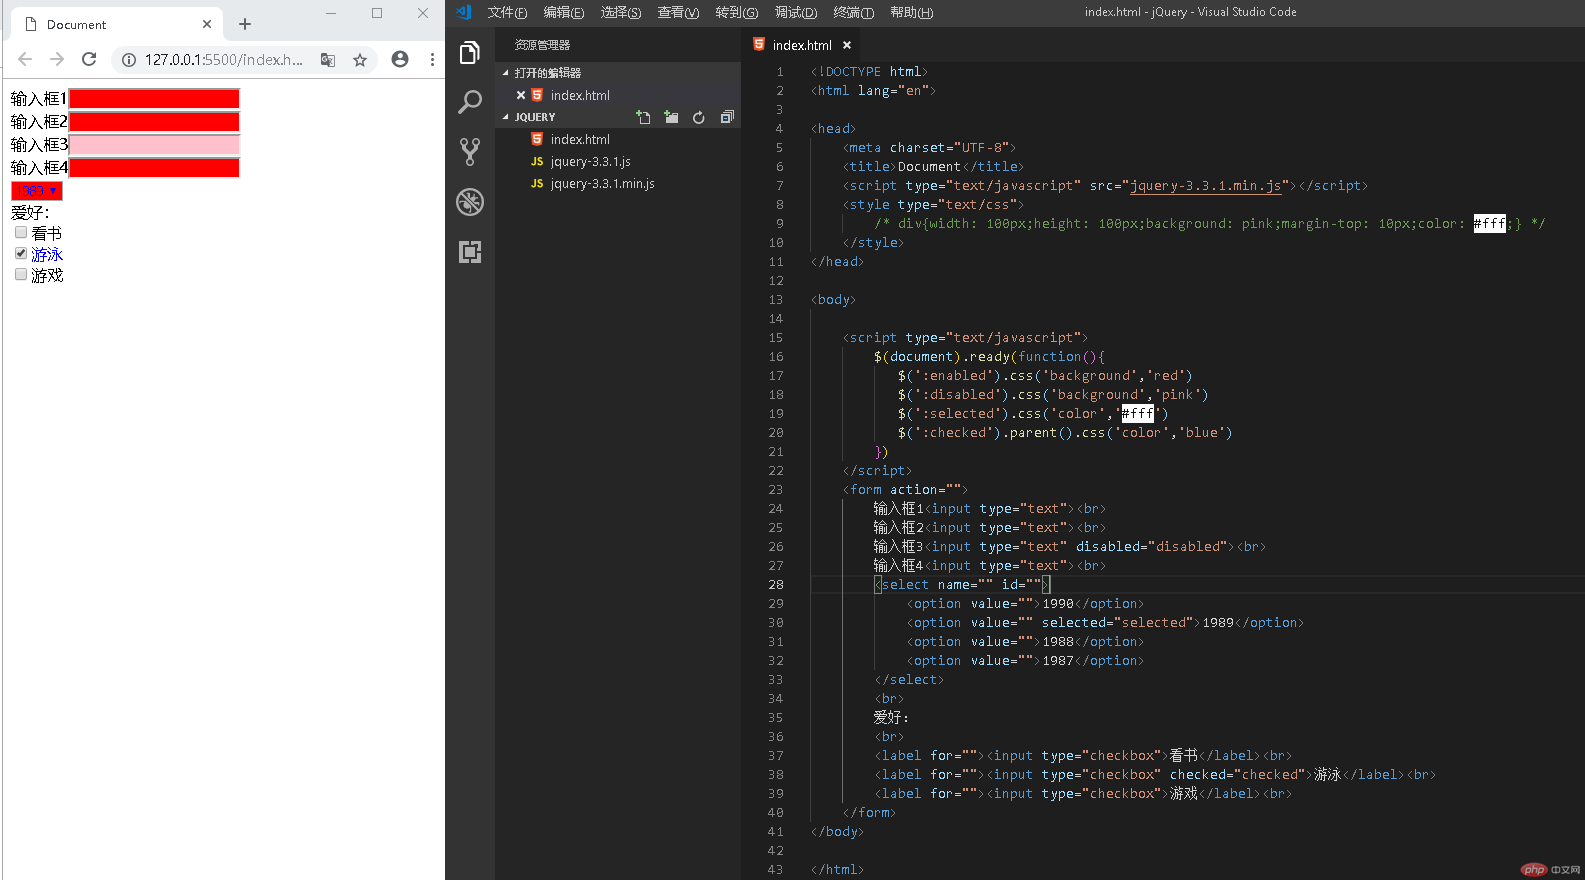This screenshot has width=1585, height=880.
Task: Click the translate page icon in Chrome
Action: 328,60
